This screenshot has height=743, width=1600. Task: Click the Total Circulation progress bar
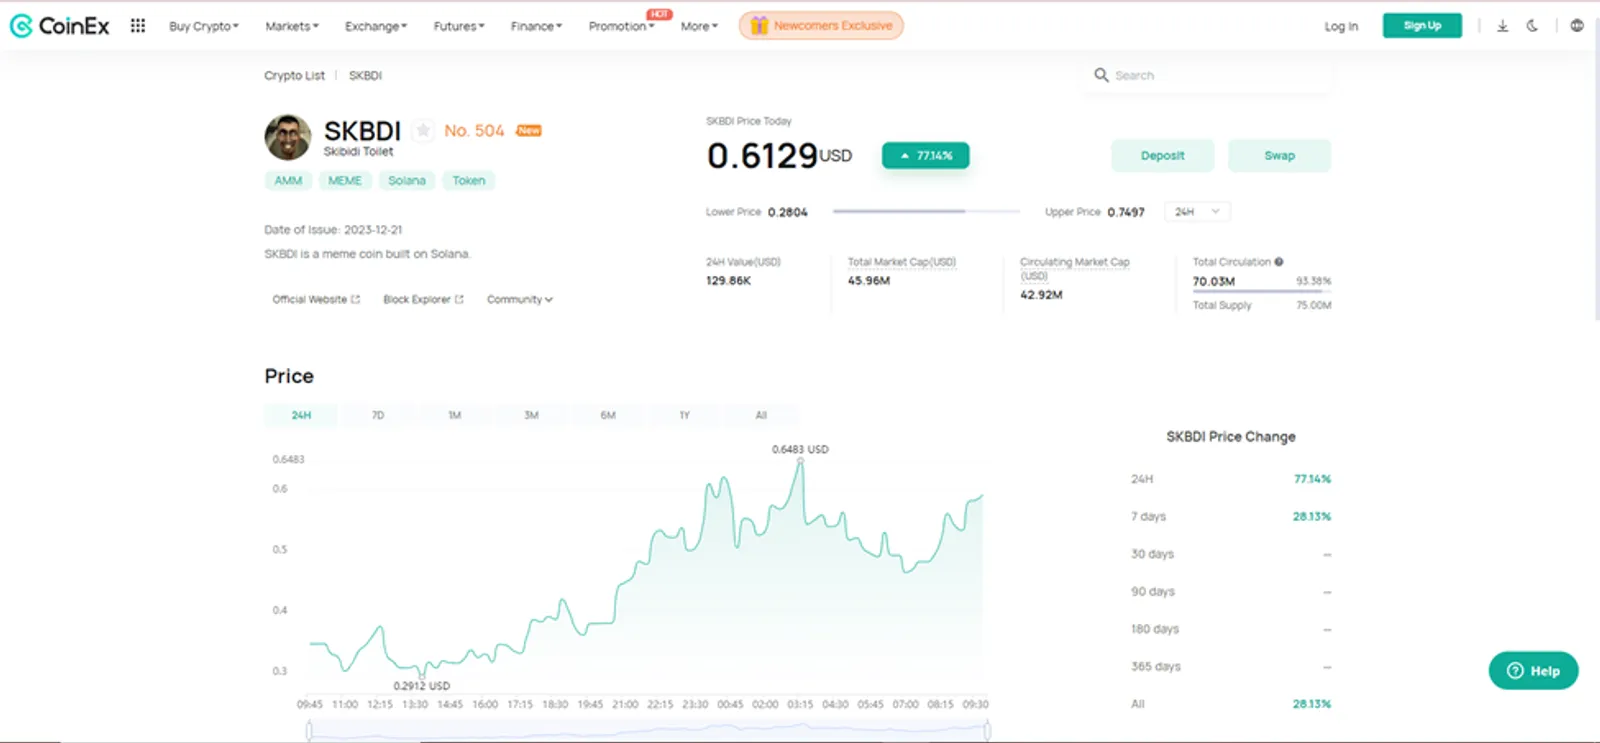[x=1261, y=292]
